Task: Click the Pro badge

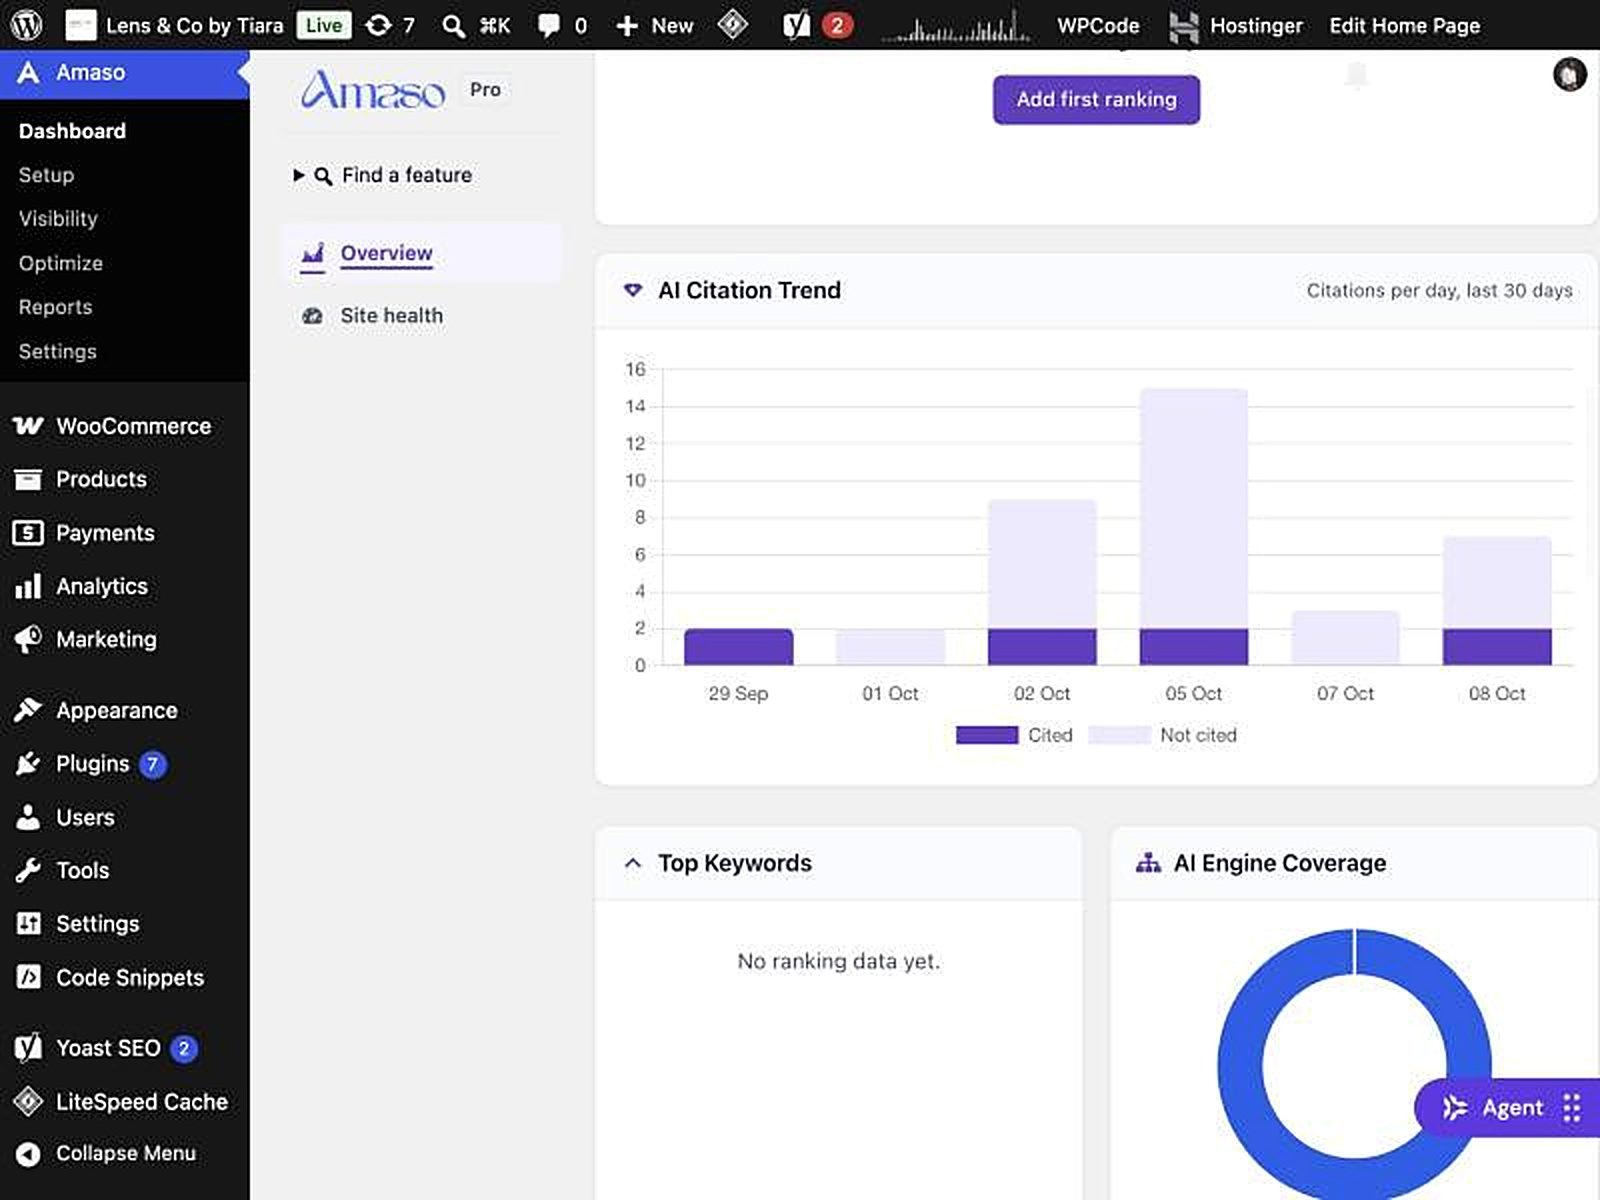Action: [x=485, y=90]
